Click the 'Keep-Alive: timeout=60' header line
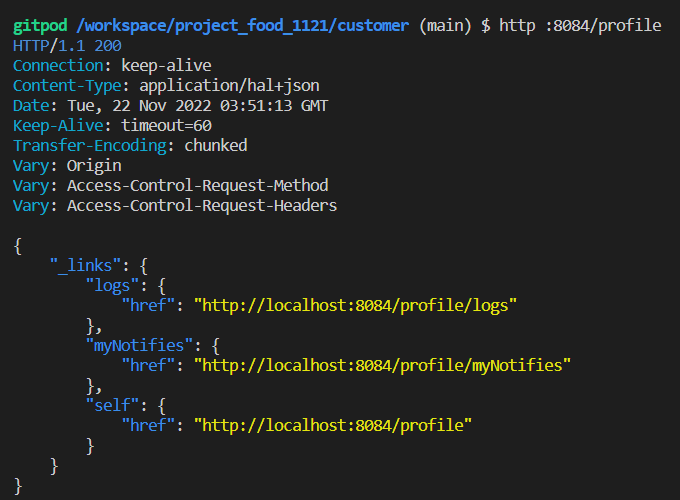680x500 pixels. (x=112, y=125)
